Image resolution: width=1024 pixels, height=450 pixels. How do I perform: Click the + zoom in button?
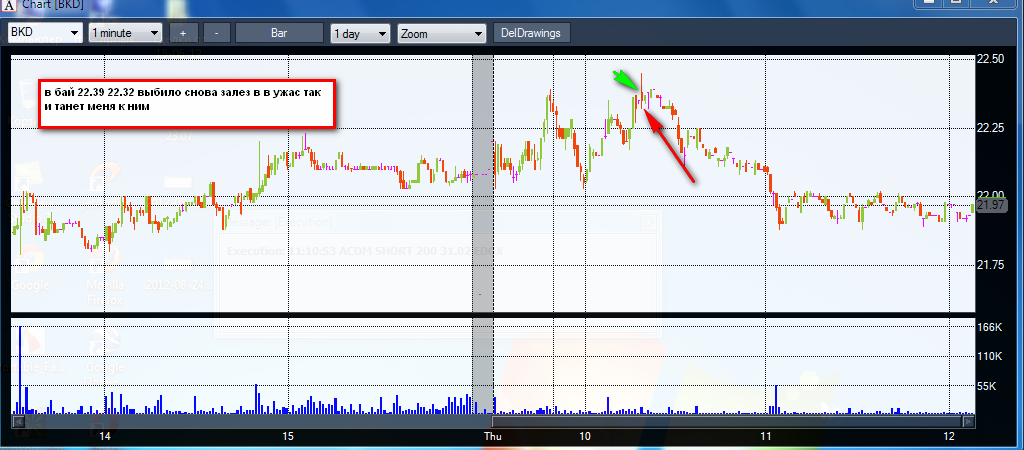[x=183, y=33]
